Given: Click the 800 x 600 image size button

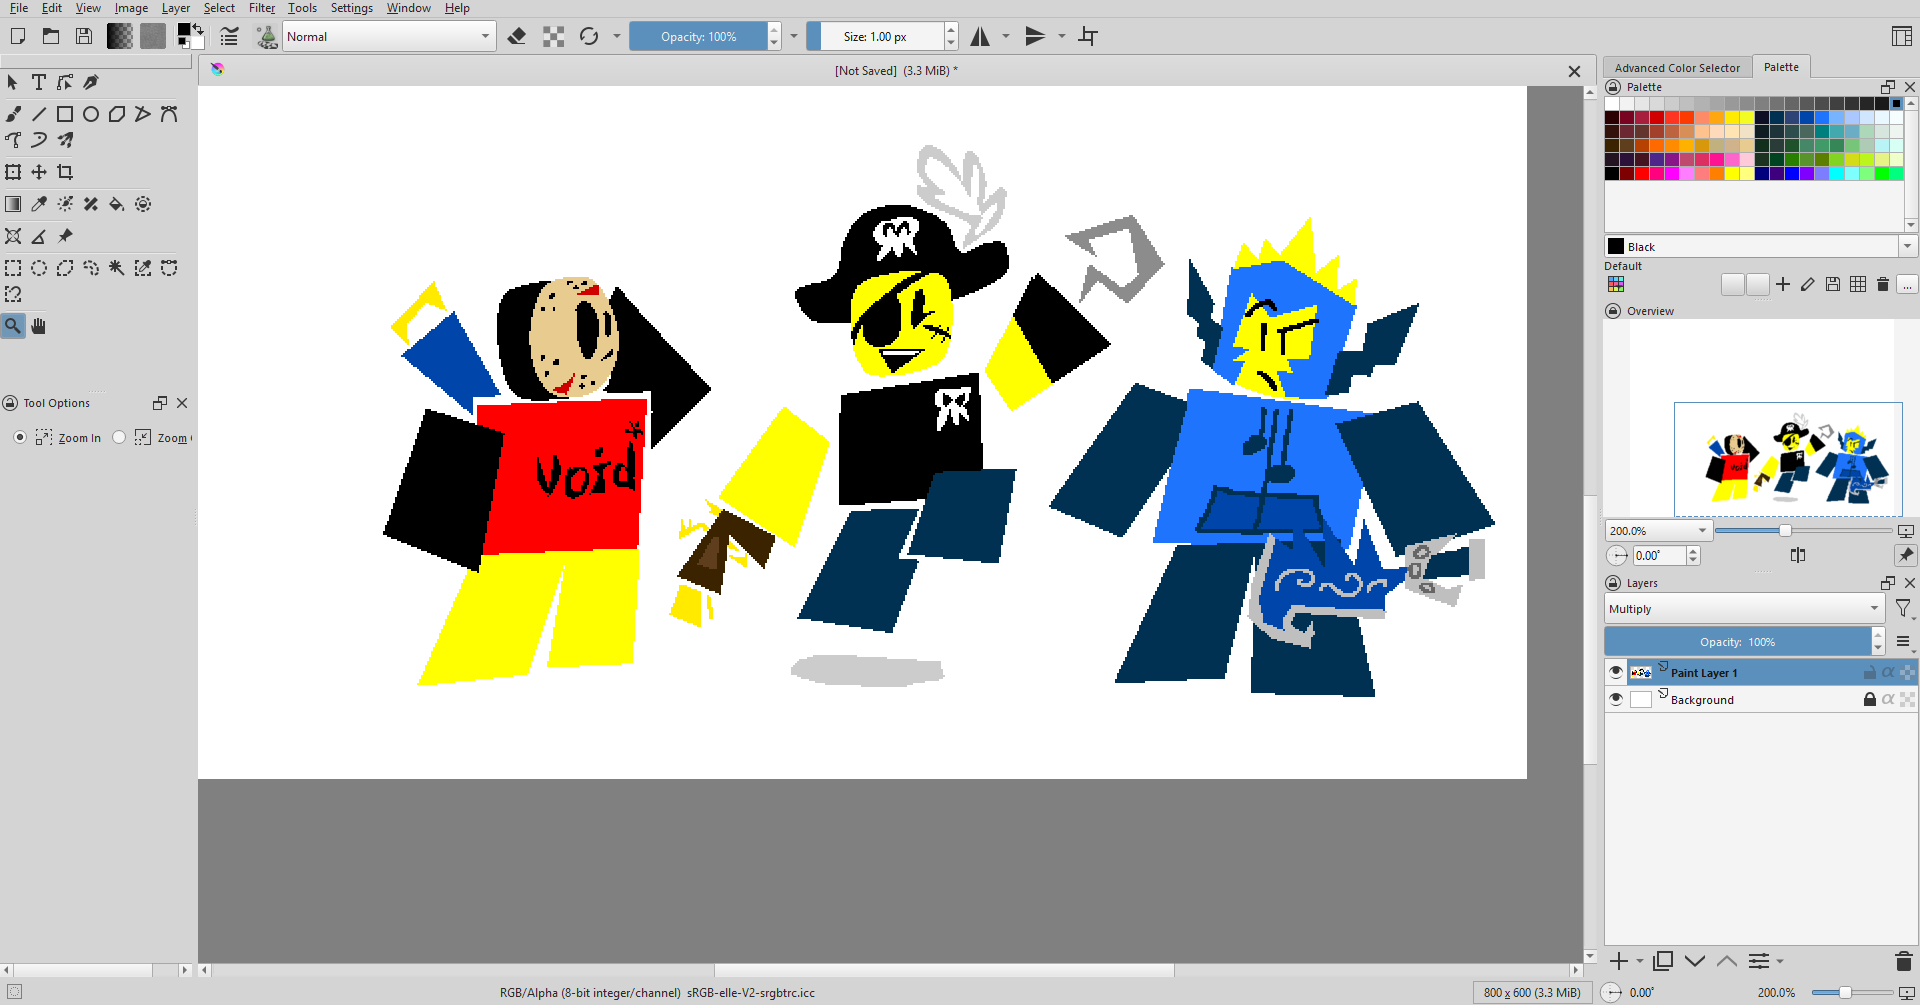Looking at the screenshot, I should (x=1531, y=993).
